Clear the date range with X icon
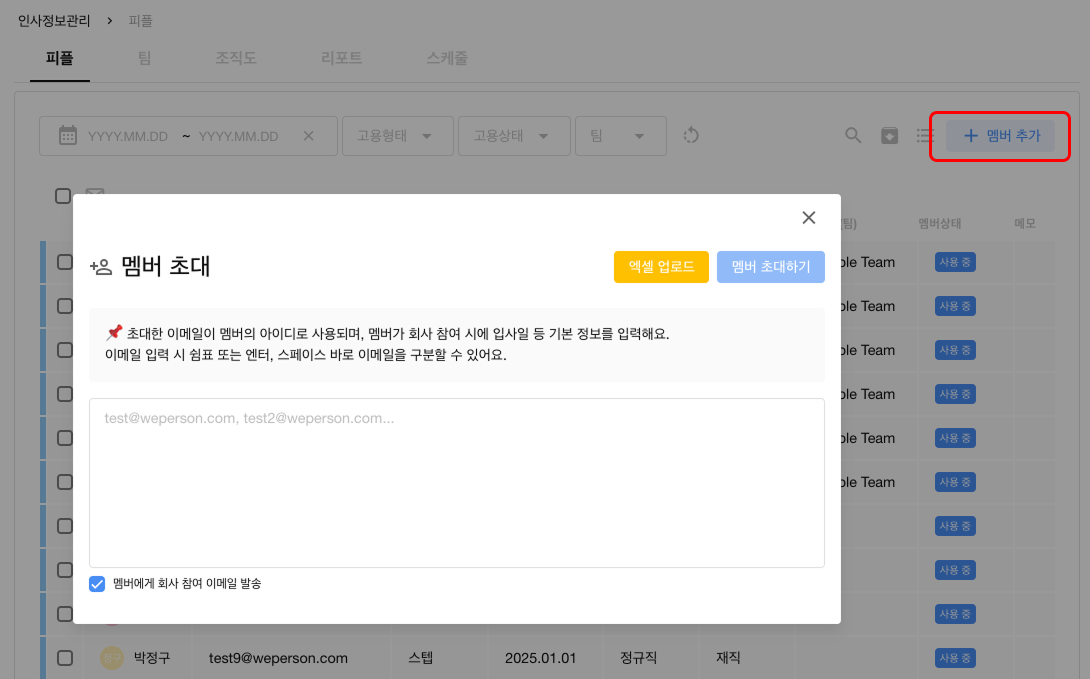 (x=309, y=136)
